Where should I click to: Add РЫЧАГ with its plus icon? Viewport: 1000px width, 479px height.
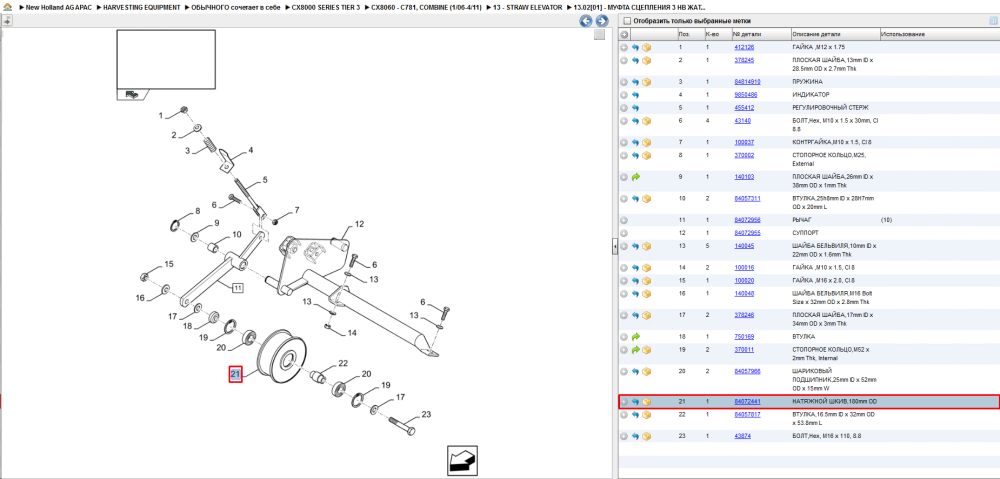[x=624, y=219]
